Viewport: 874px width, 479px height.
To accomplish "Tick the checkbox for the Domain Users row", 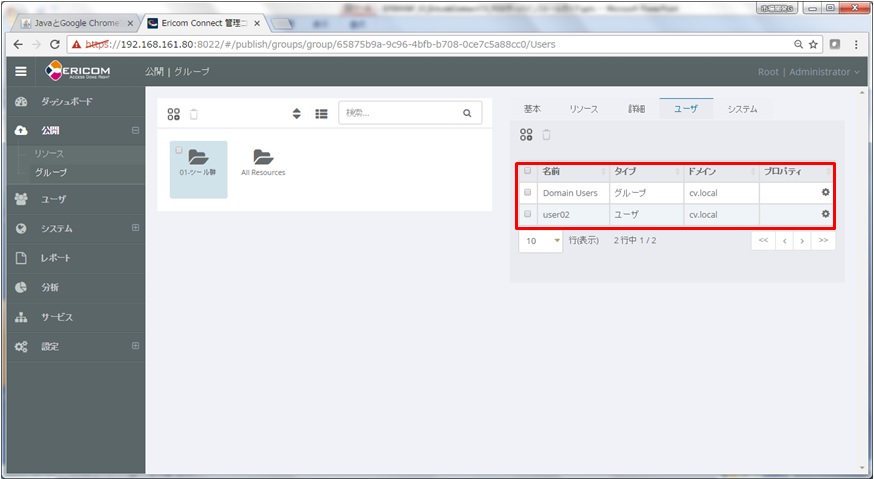I will [x=528, y=192].
